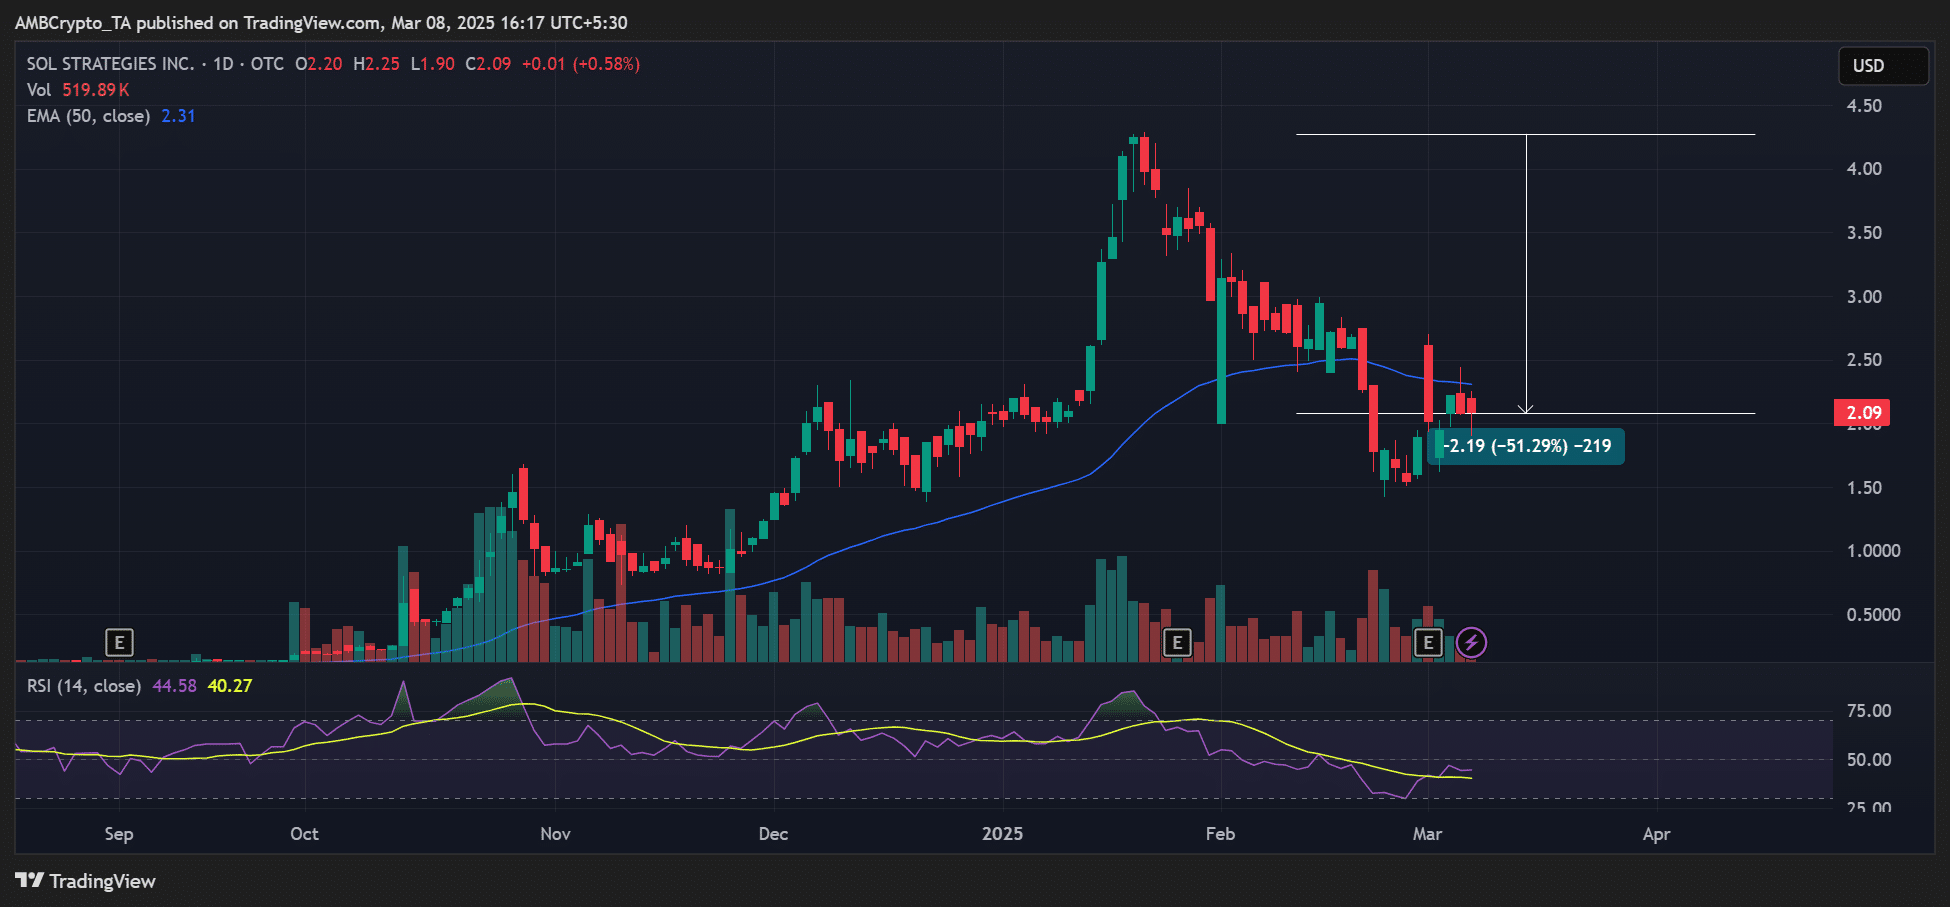Click the +0.01 (+0.58%) change value

point(581,64)
